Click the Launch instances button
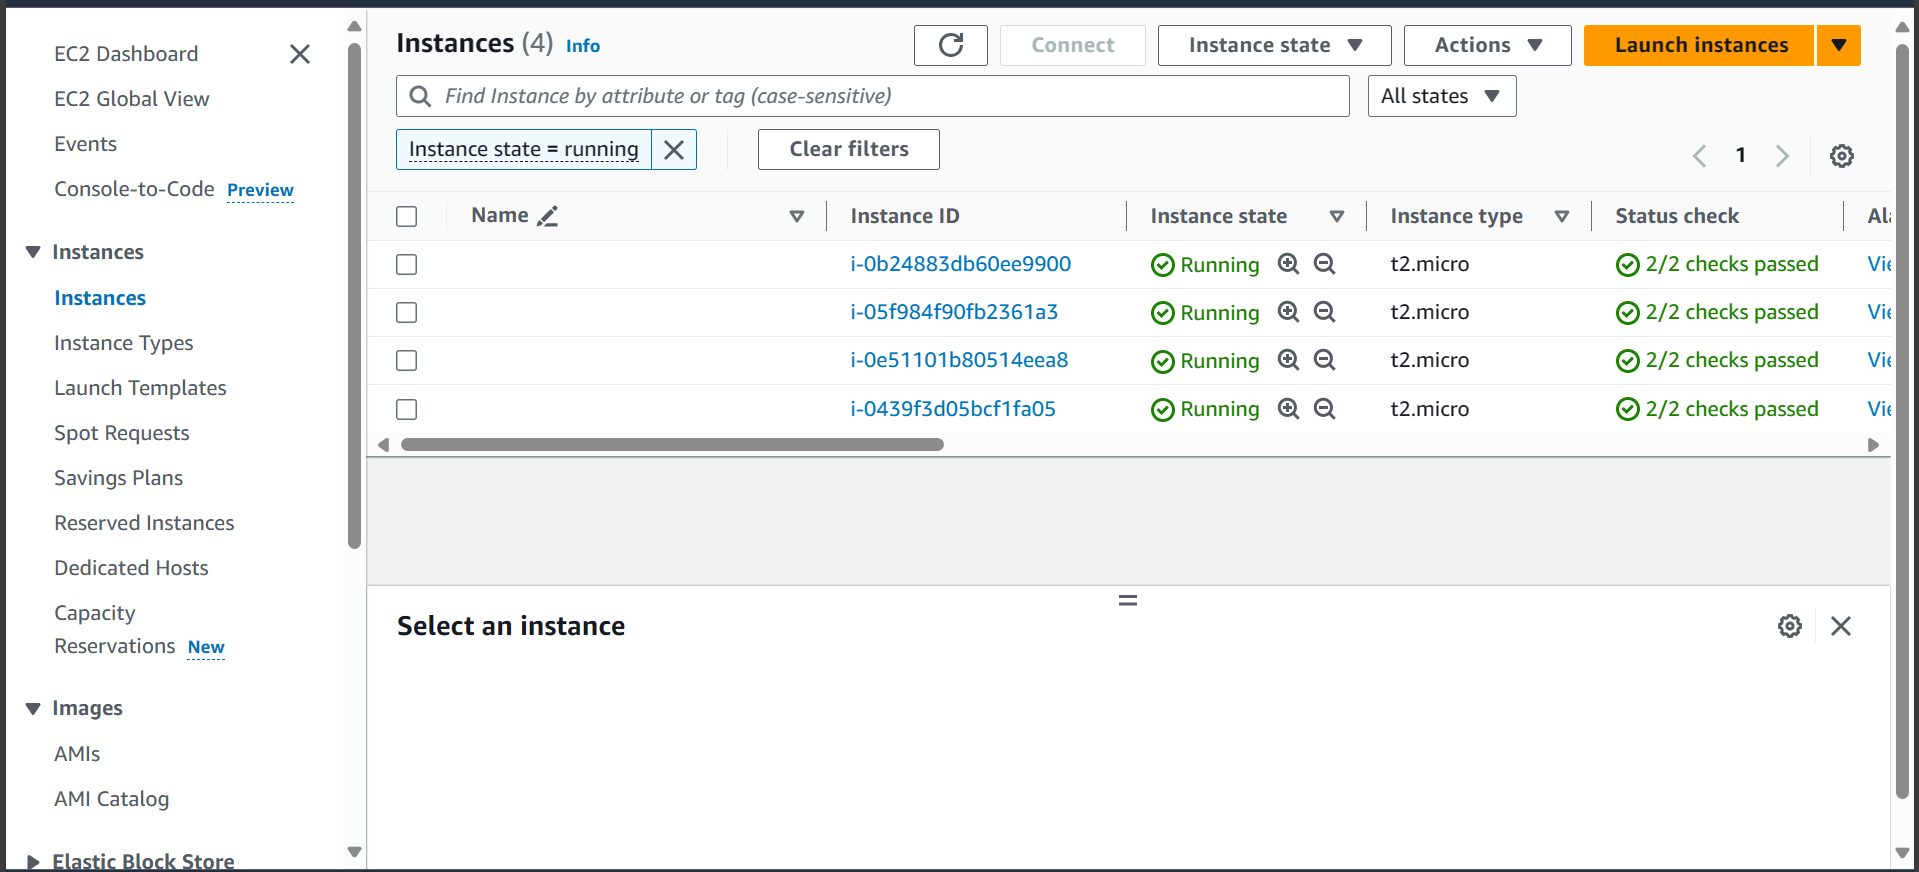This screenshot has height=872, width=1919. tap(1699, 45)
